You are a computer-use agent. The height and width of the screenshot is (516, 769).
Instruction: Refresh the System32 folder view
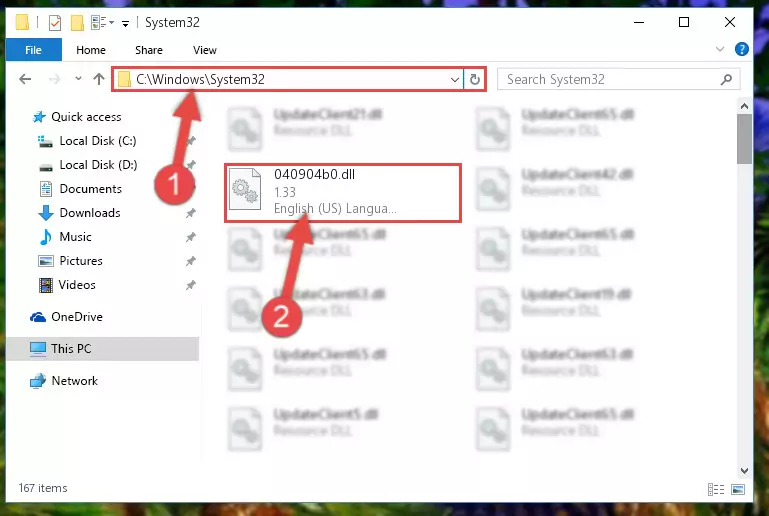[474, 79]
